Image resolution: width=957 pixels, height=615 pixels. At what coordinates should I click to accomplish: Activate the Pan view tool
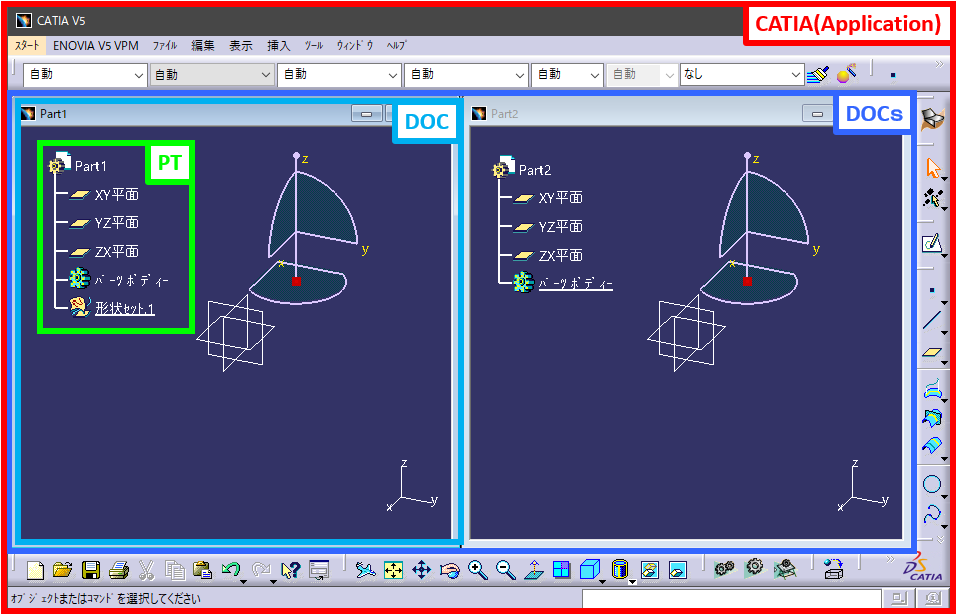point(421,570)
